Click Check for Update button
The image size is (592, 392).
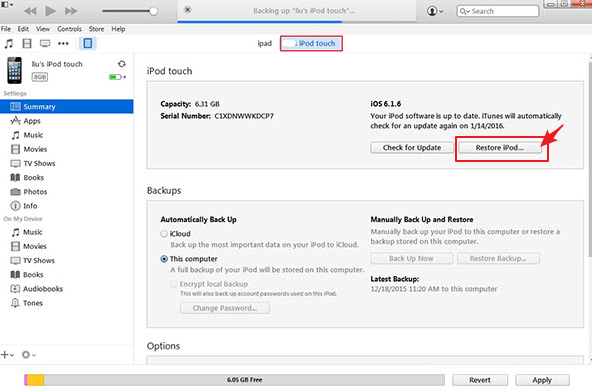tap(412, 148)
